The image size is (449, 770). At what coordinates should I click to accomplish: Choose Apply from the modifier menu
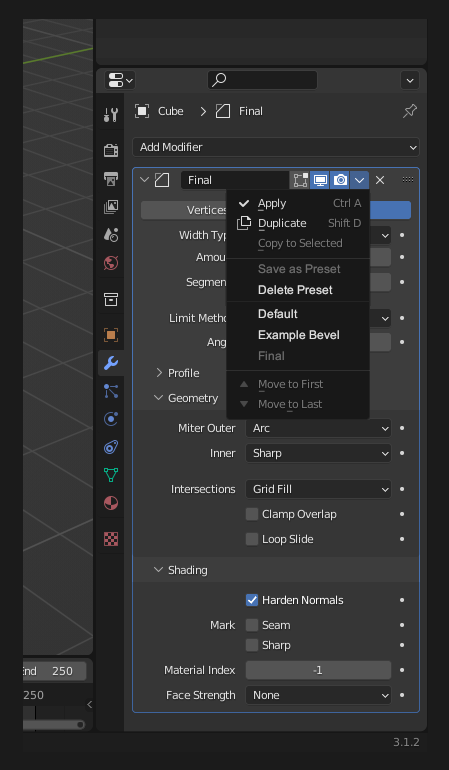coord(299,203)
